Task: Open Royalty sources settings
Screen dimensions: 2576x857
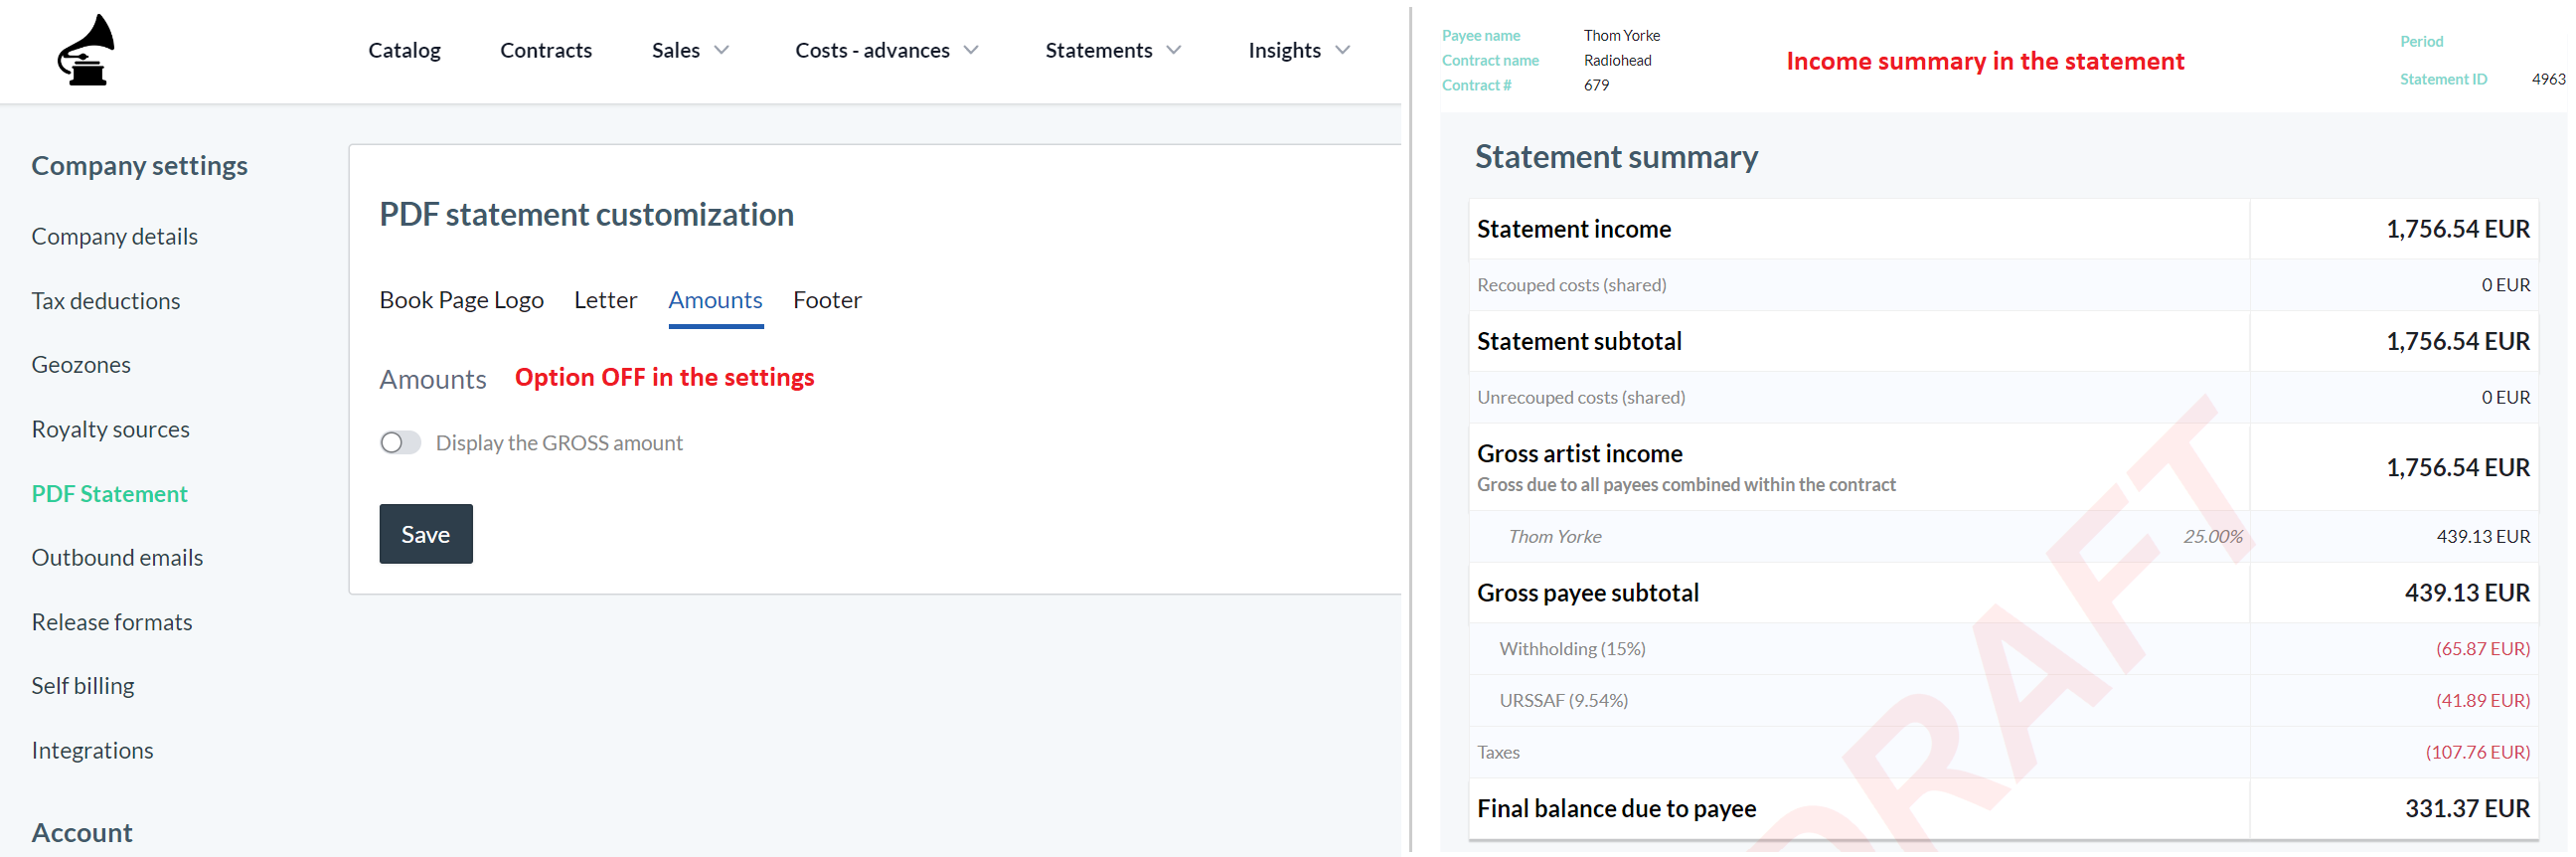Action: tap(110, 429)
